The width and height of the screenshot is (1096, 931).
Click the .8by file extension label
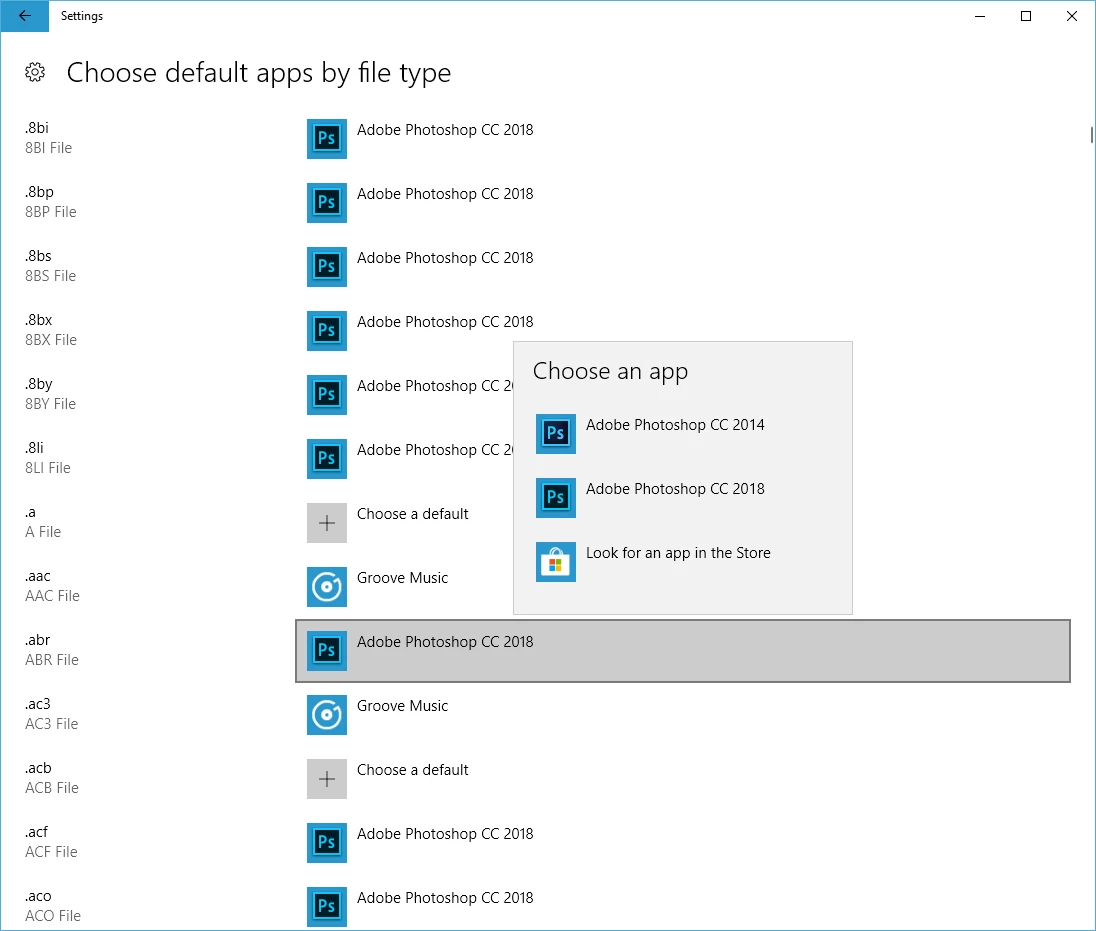click(x=38, y=384)
